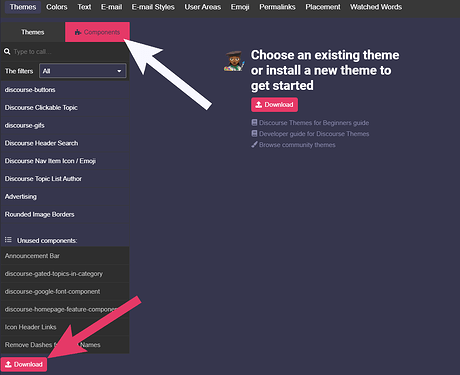This screenshot has width=460, height=375.
Task: Click the artist emoji image
Action: click(234, 61)
